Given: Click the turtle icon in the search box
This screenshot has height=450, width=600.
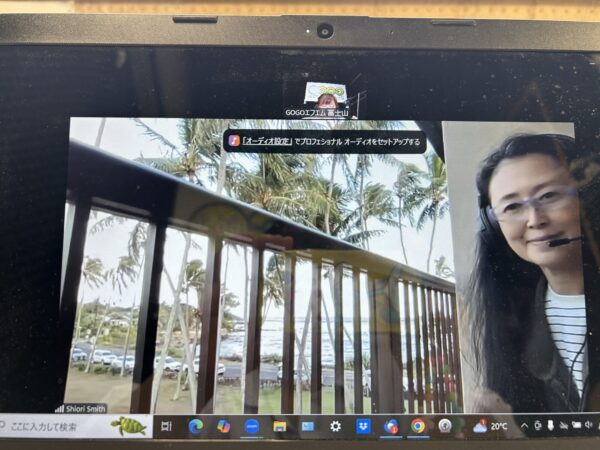Looking at the screenshot, I should pyautogui.click(x=128, y=426).
